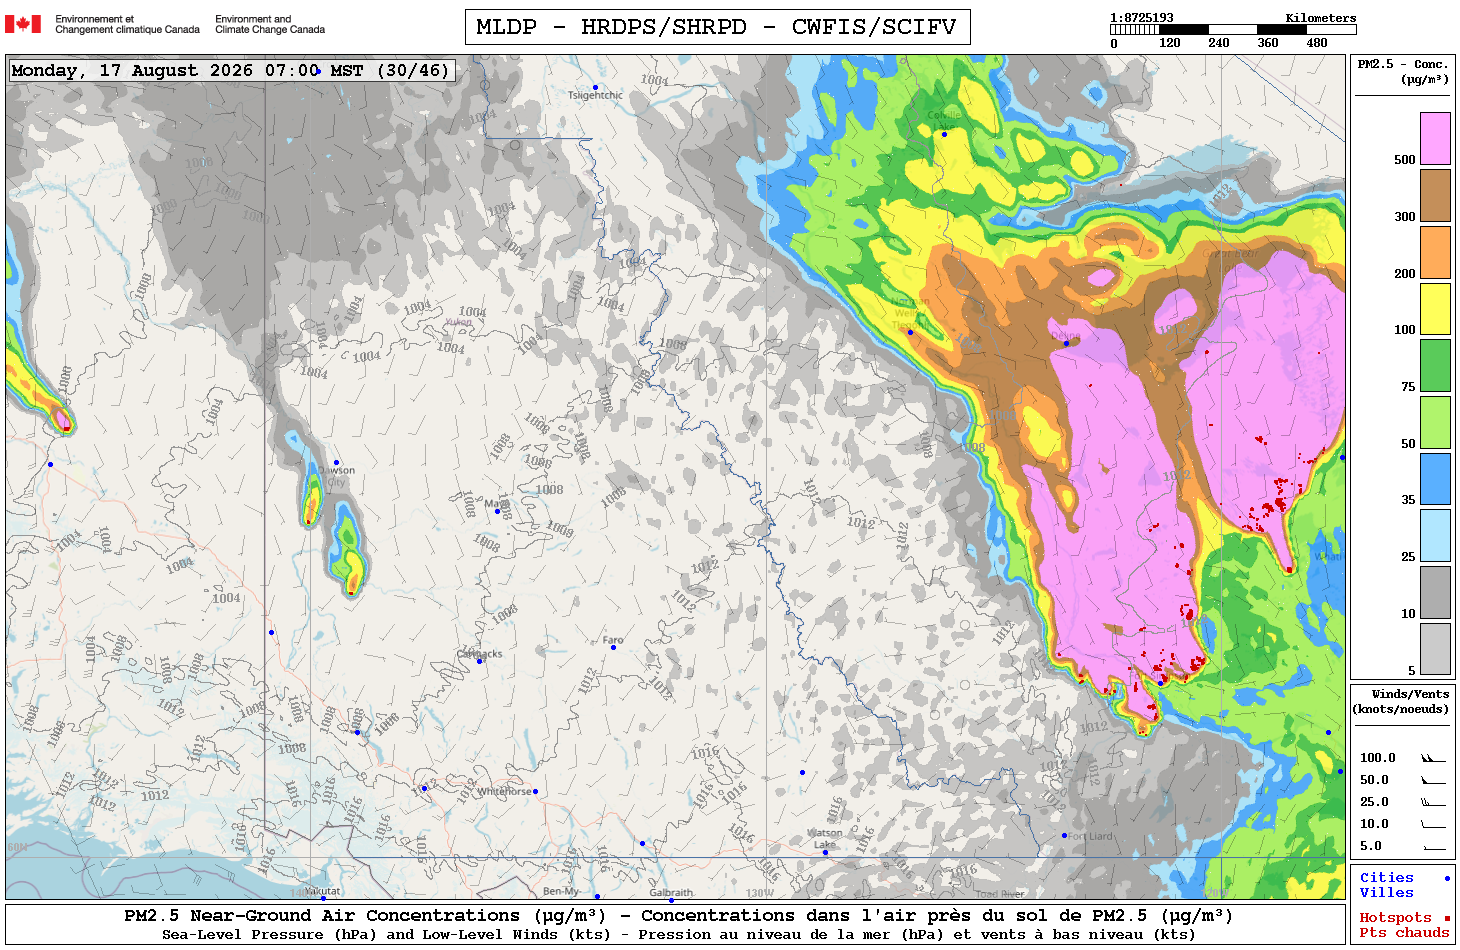
Task: Click the 5.0 knots wind barb symbol
Action: 1433,847
